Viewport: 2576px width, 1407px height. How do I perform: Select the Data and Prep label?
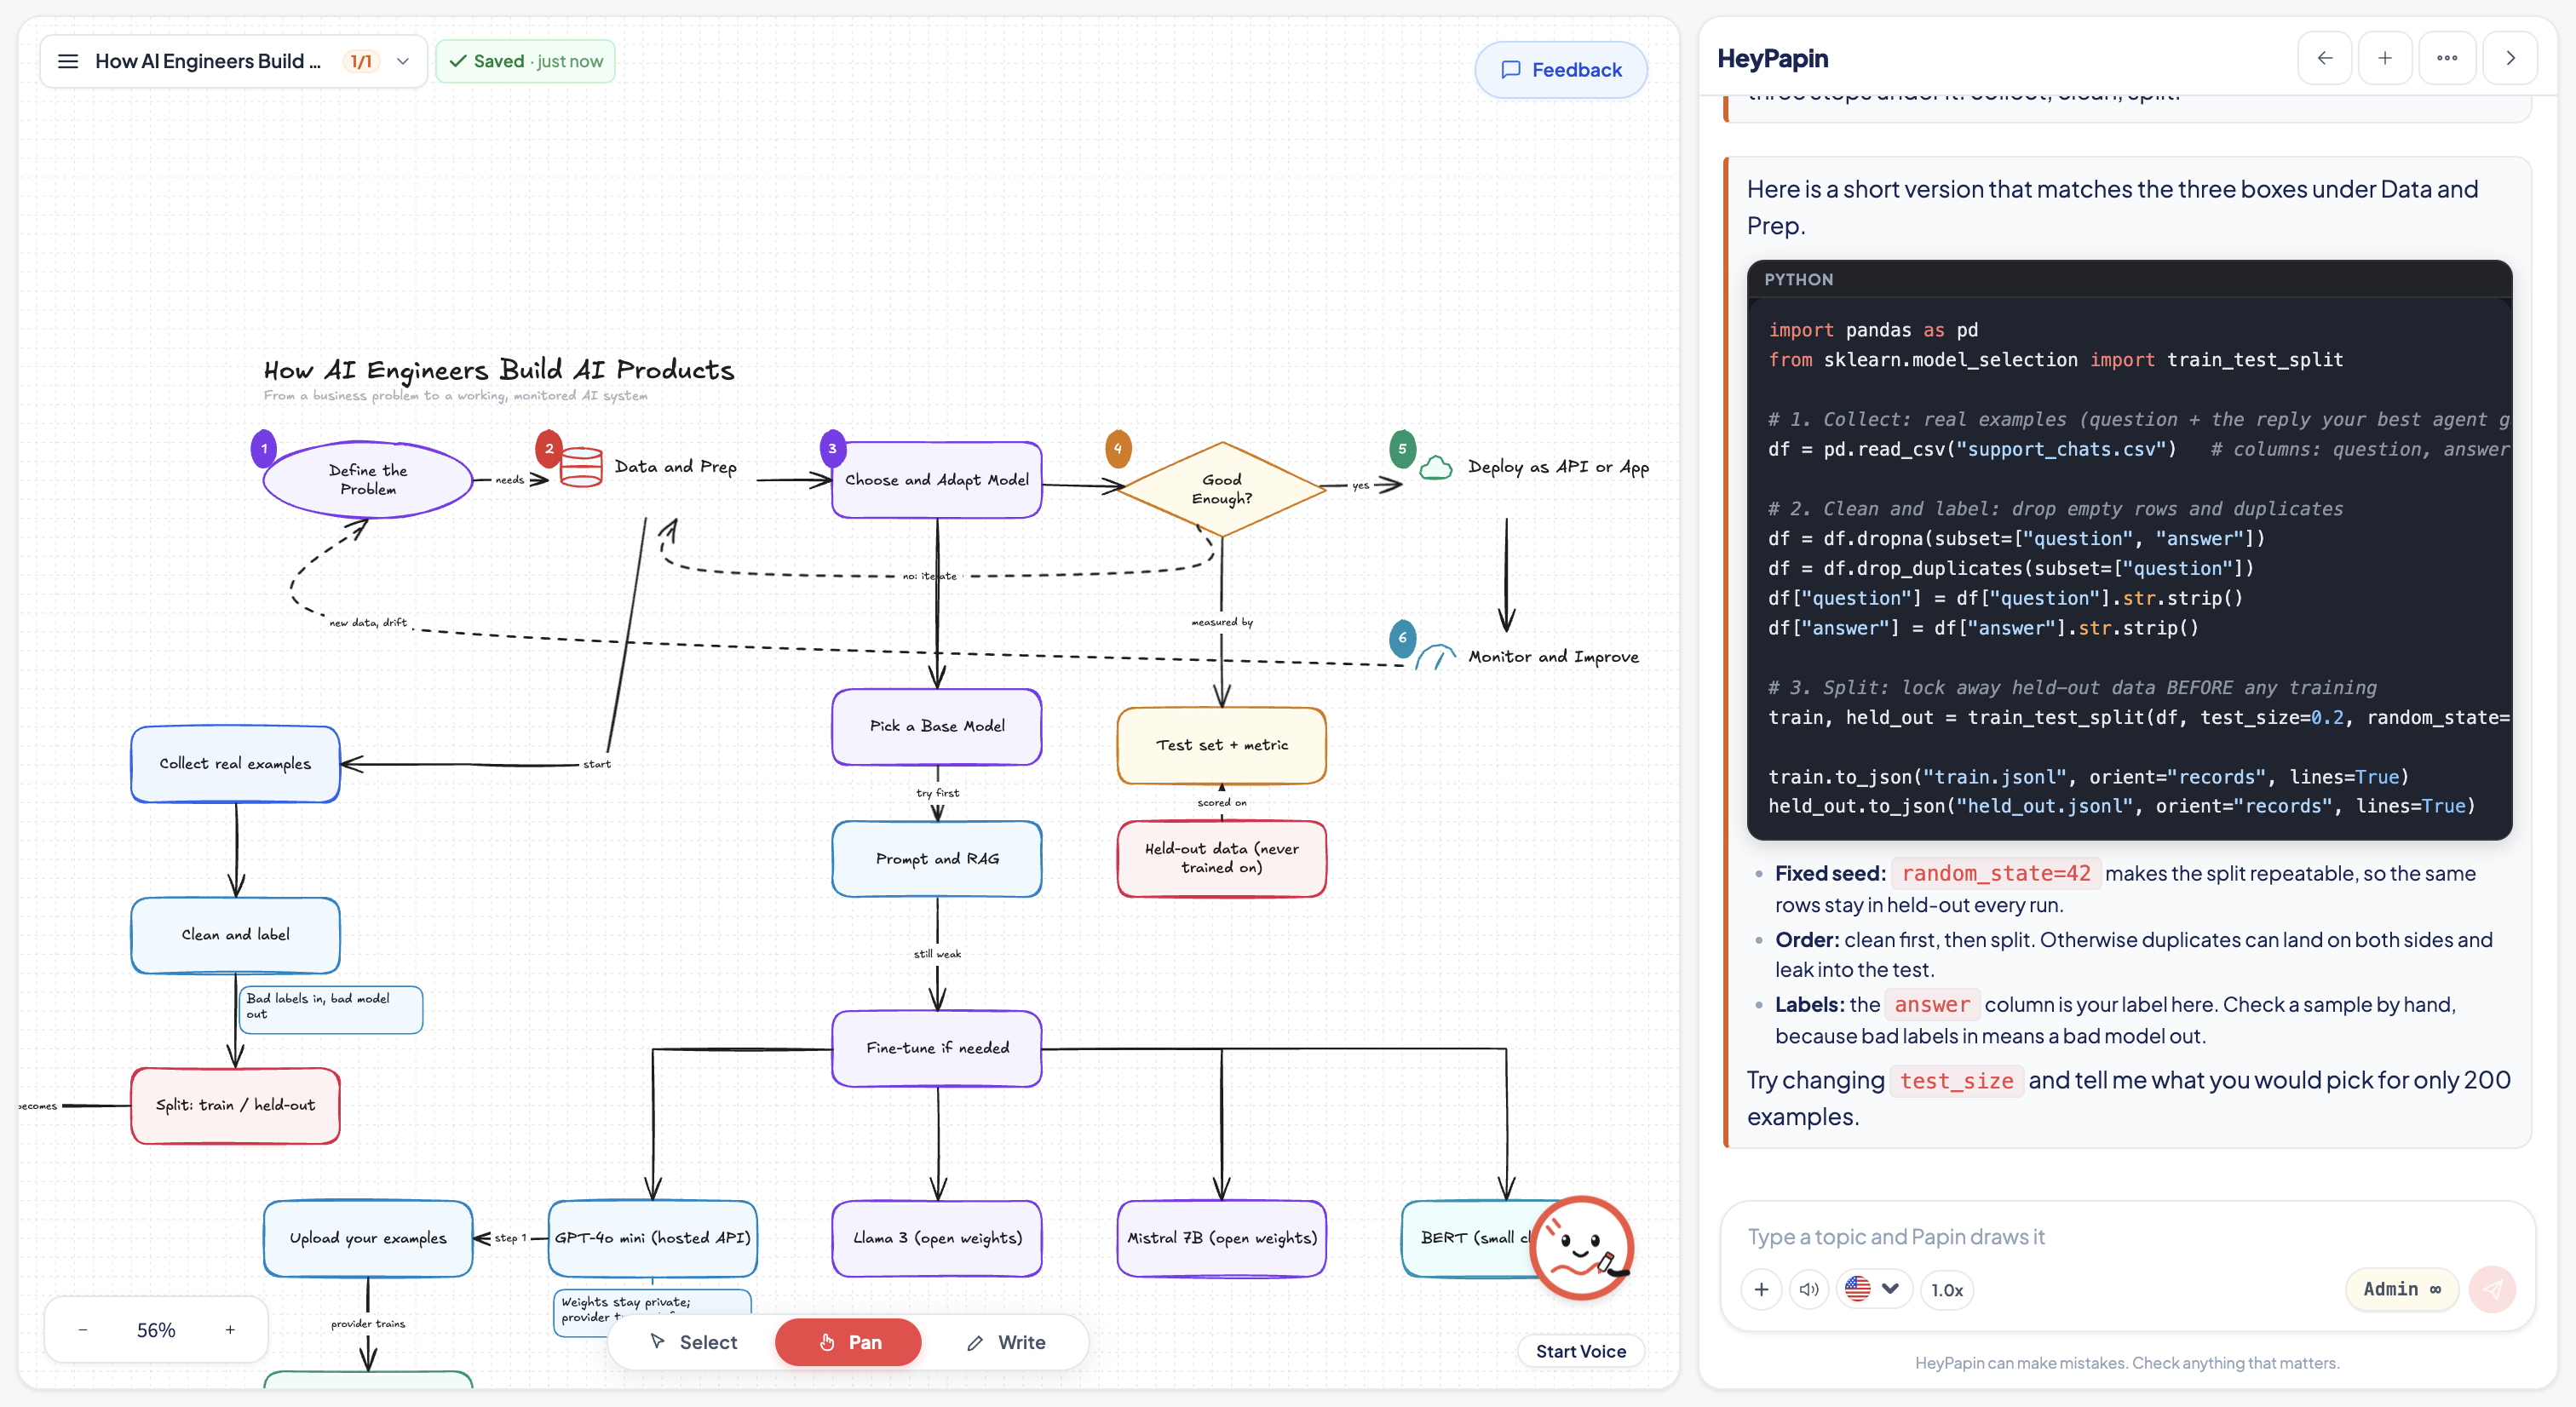[x=675, y=467]
